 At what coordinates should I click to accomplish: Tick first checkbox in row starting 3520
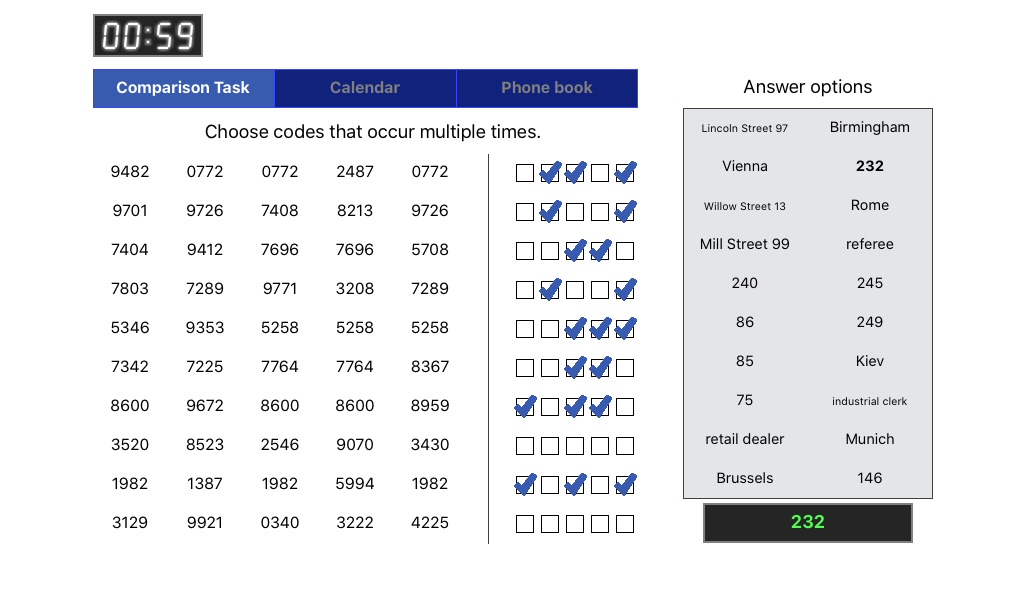click(525, 446)
